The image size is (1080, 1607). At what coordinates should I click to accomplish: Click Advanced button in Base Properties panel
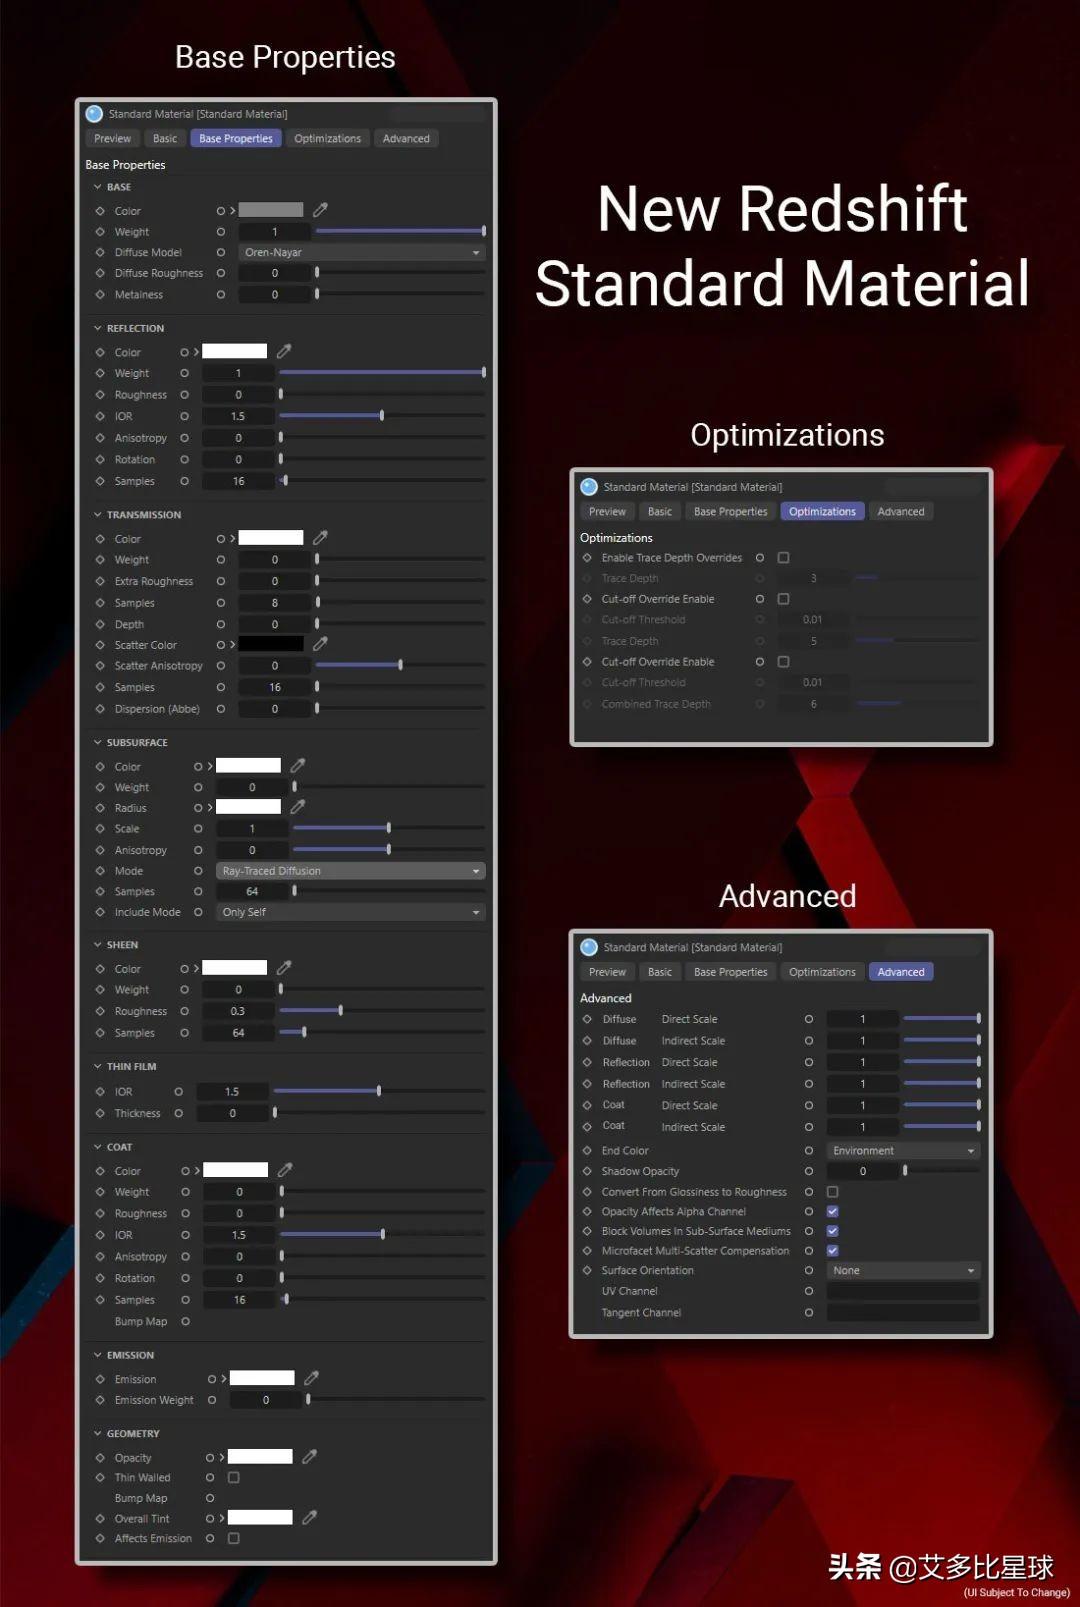[x=406, y=138]
